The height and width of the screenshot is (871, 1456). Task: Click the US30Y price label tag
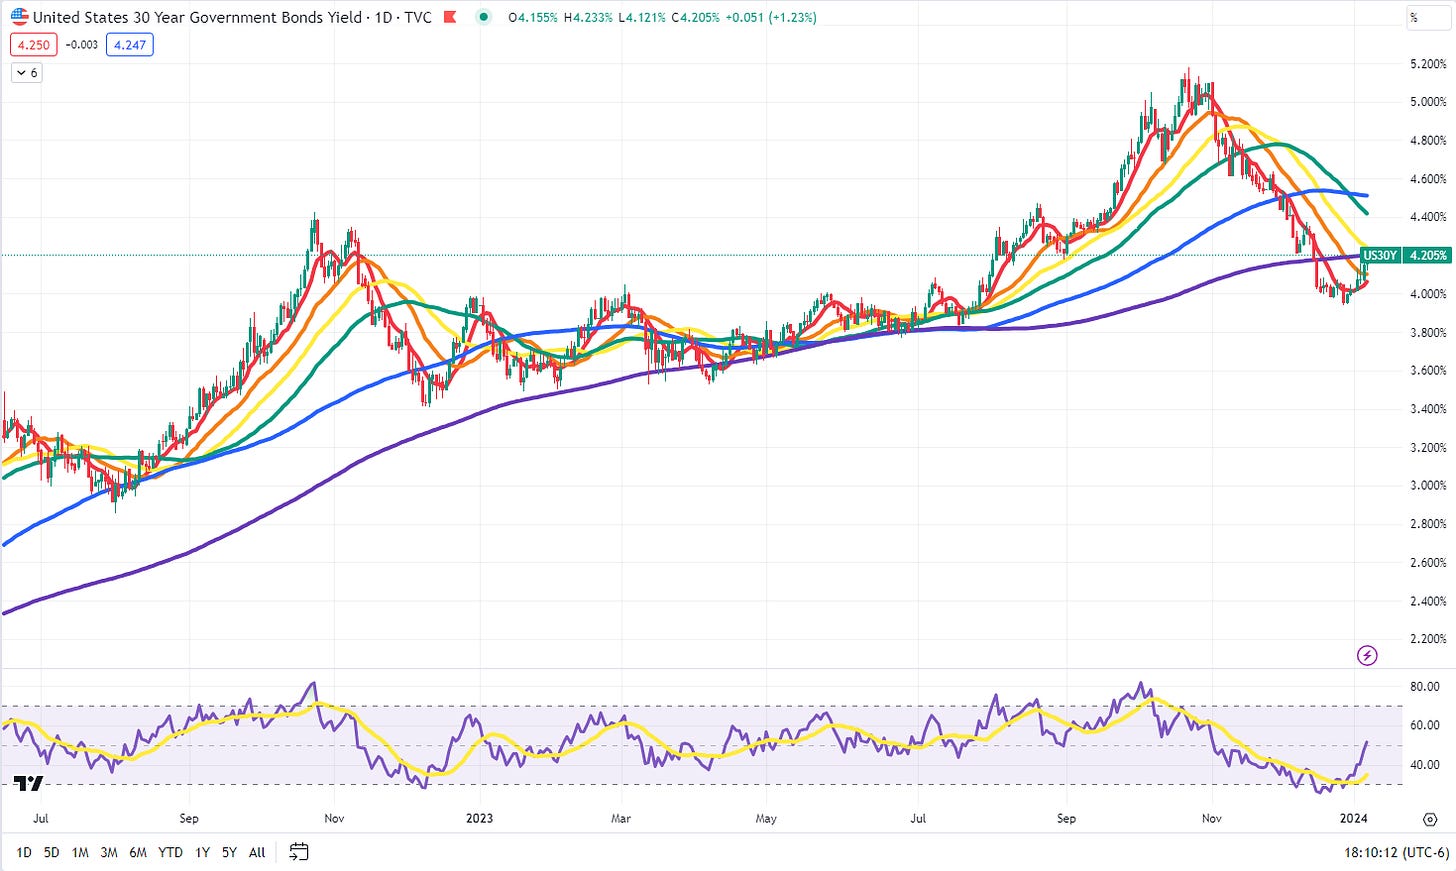[1381, 255]
